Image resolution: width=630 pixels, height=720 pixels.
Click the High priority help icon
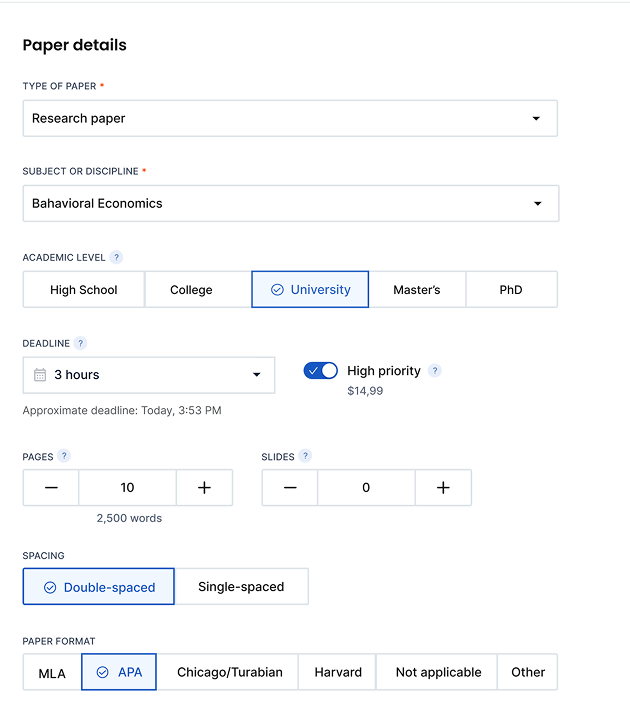434,371
